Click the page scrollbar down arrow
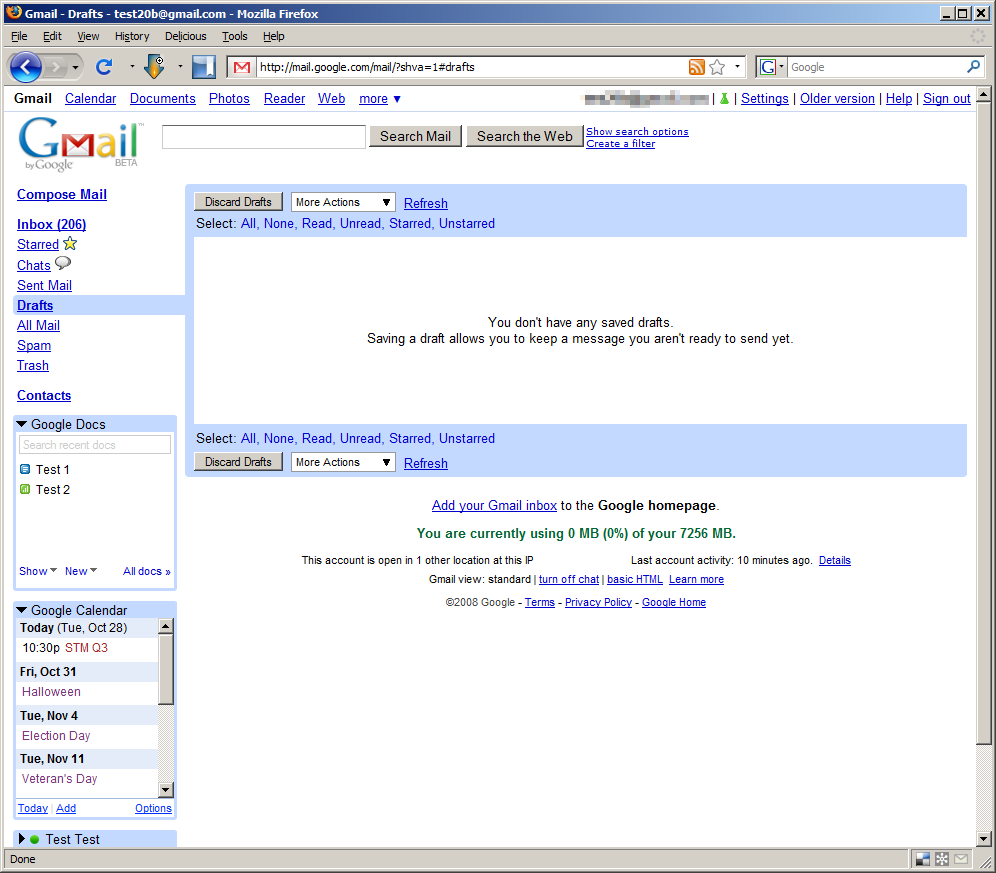Screen dimensions: 996x873 (983, 839)
